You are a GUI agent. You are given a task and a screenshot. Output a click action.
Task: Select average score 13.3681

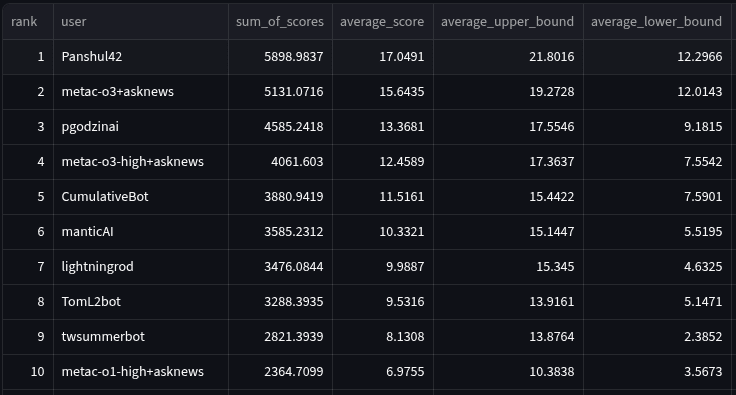coord(383,127)
